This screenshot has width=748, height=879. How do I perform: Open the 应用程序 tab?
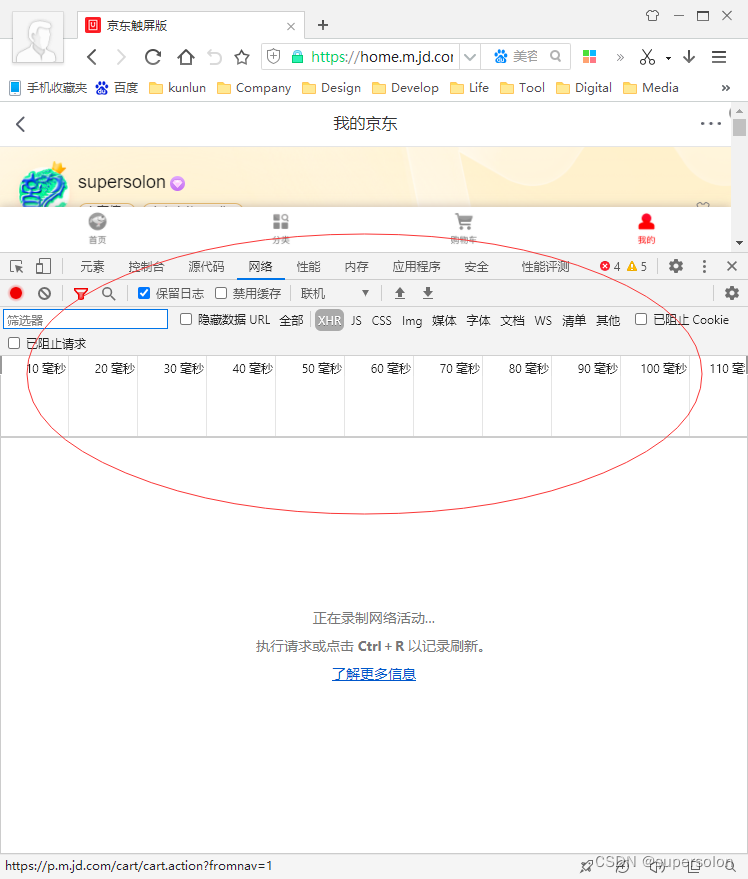pos(416,267)
